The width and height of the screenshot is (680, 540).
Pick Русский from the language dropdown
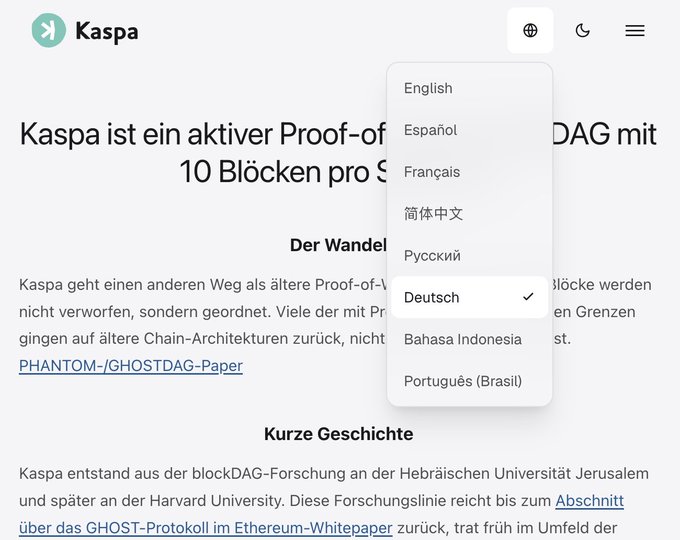click(470, 255)
